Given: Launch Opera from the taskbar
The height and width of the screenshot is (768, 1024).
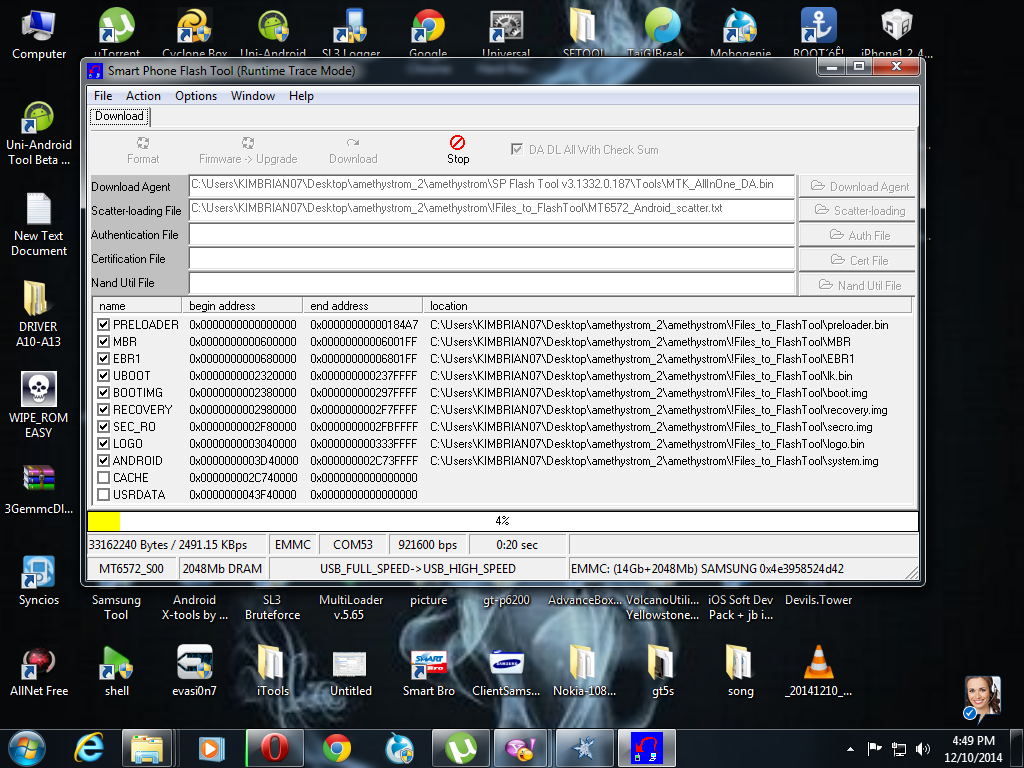Looking at the screenshot, I should (x=274, y=747).
